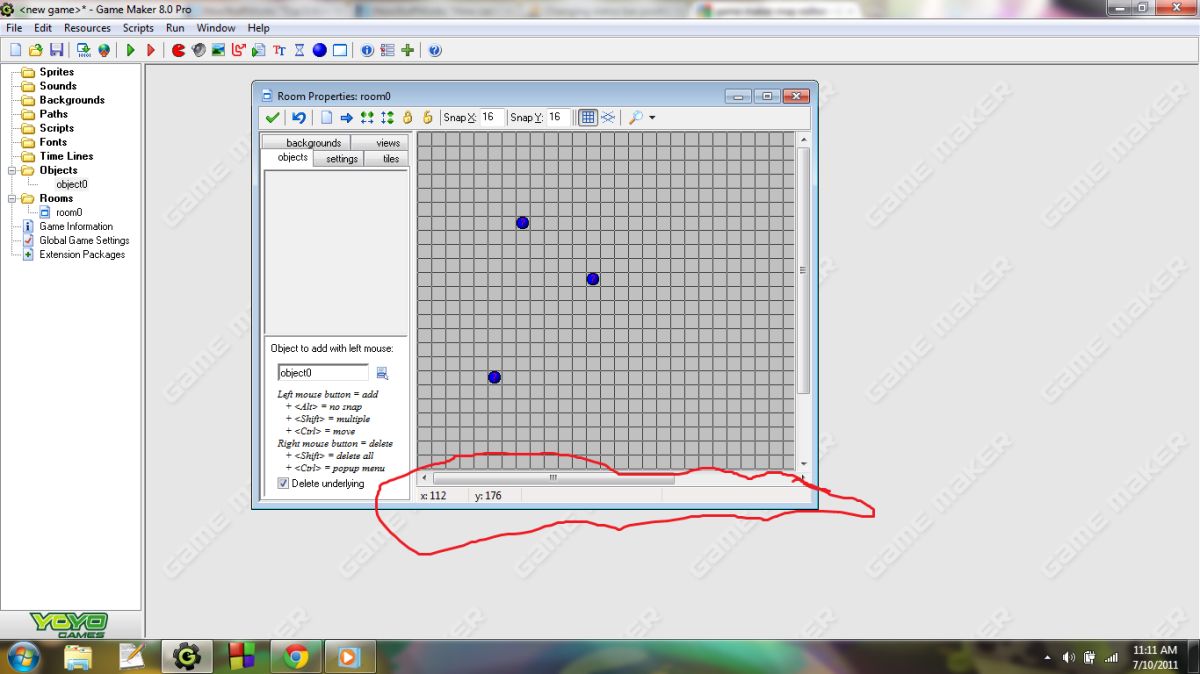Publish the game with globe icon
Screen dimensions: 1200x674
pos(104,50)
